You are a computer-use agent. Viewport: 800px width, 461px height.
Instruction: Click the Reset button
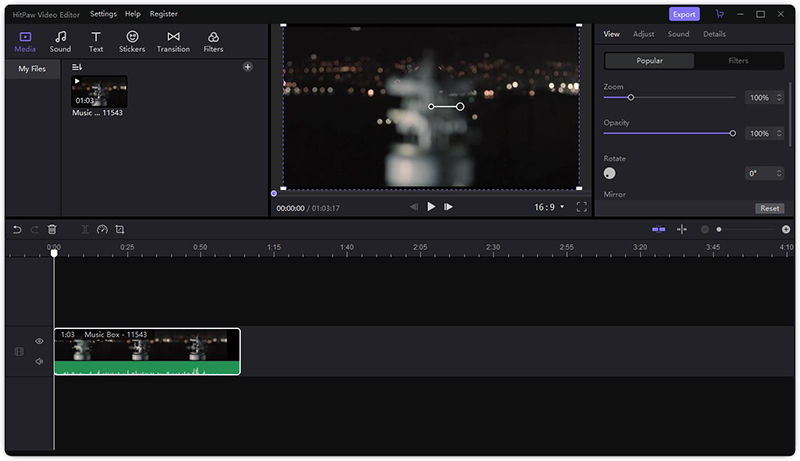tap(769, 208)
